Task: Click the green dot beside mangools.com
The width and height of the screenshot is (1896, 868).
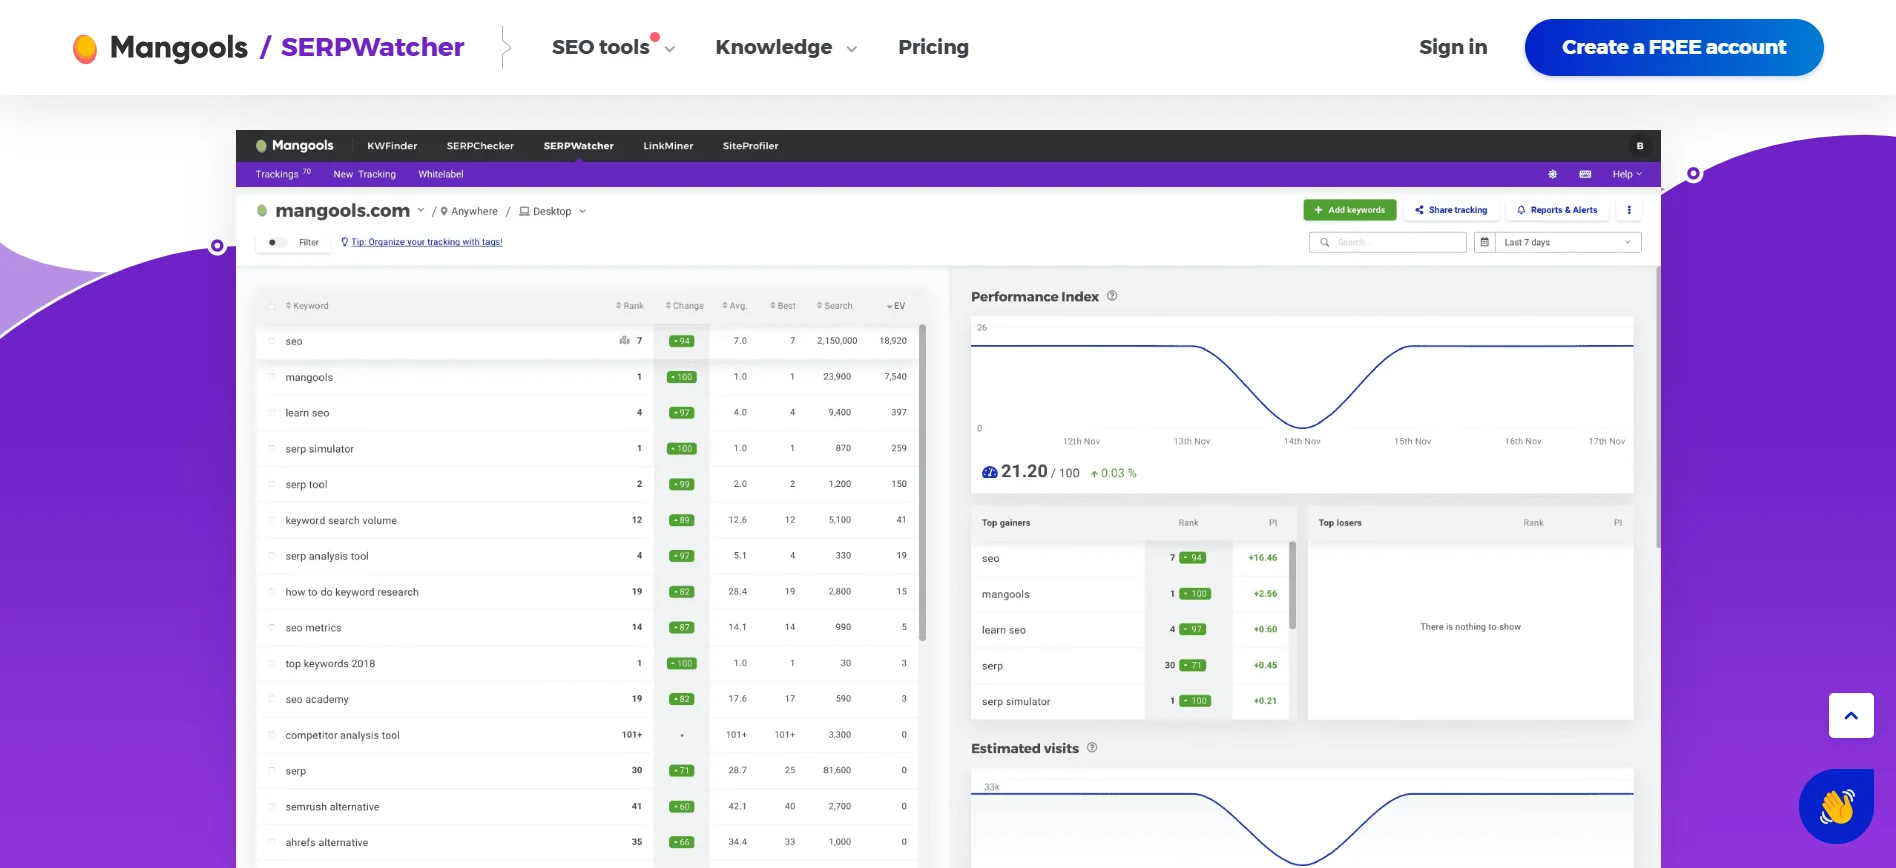Action: click(x=262, y=211)
